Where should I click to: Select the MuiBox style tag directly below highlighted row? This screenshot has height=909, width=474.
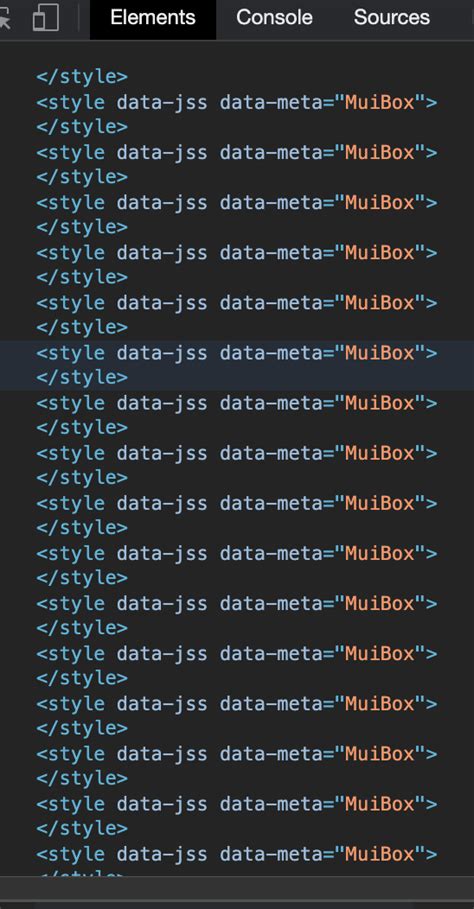click(237, 402)
